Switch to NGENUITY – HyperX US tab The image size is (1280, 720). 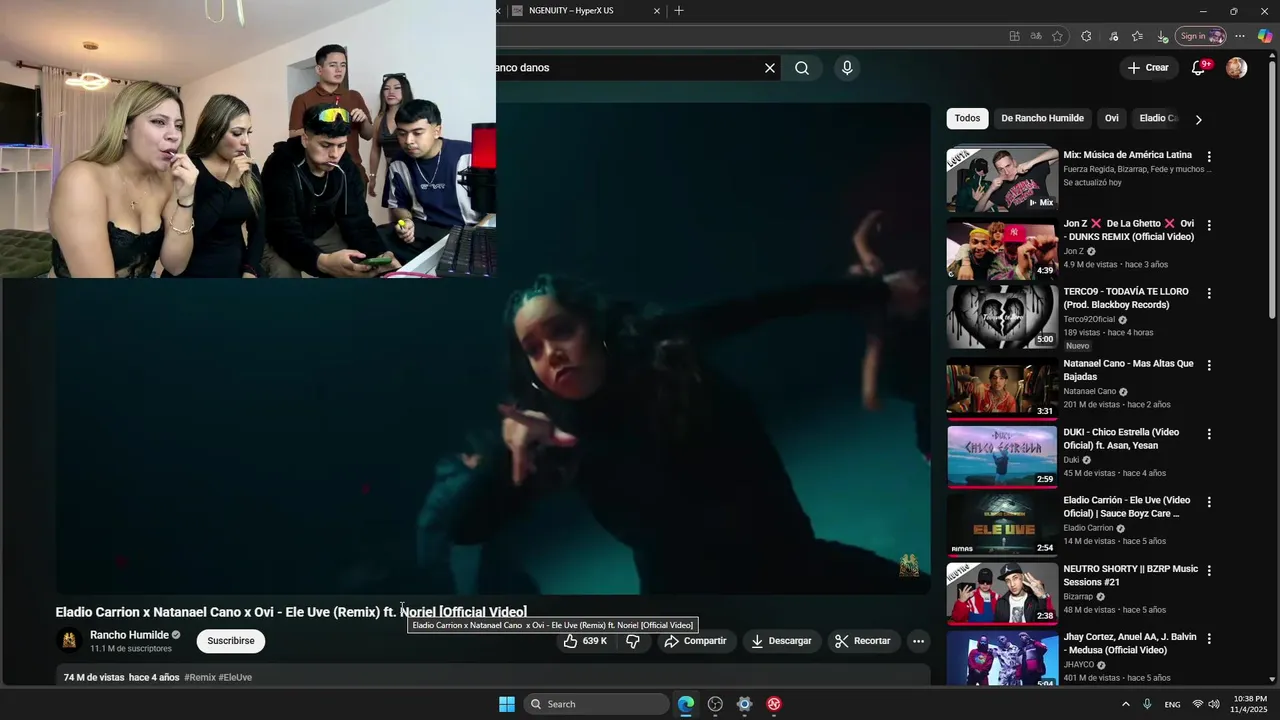click(584, 11)
